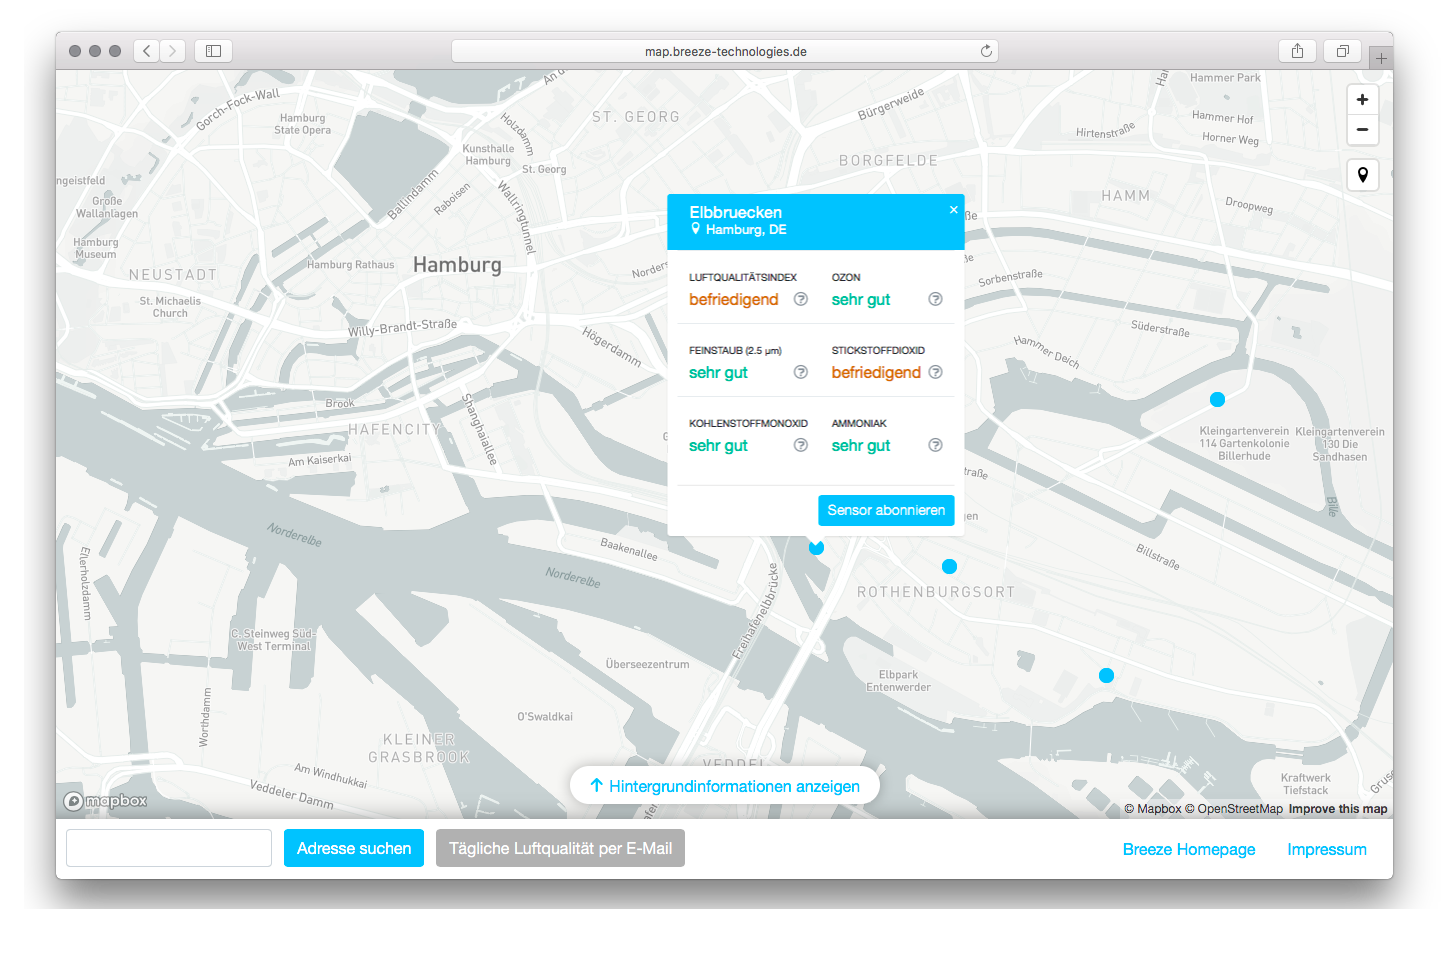The height and width of the screenshot is (959, 1449).
Task: Open Mapbox attribution link
Action: 1153,809
